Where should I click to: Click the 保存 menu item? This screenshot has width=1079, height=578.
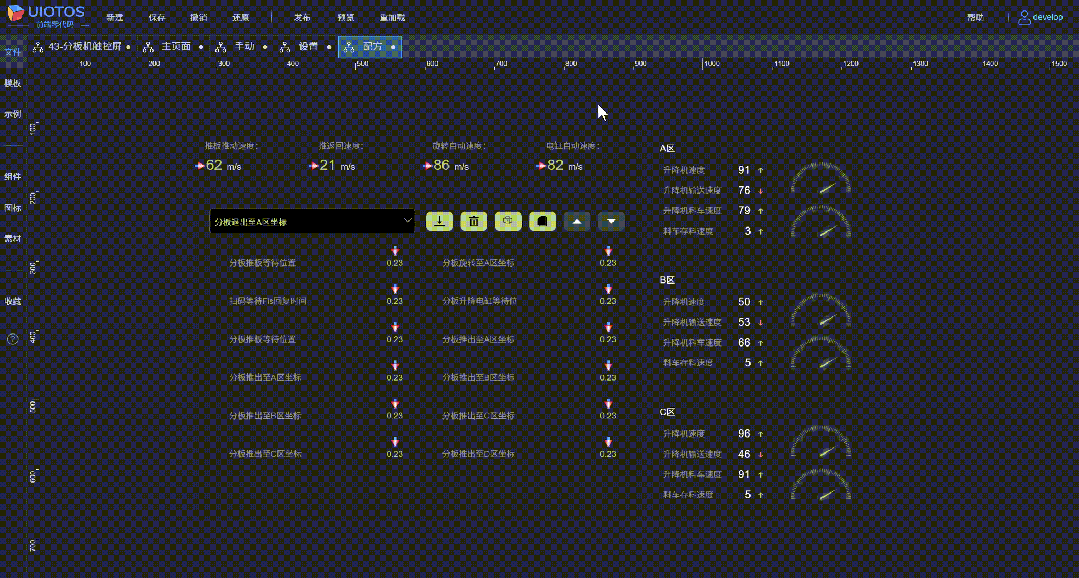157,17
